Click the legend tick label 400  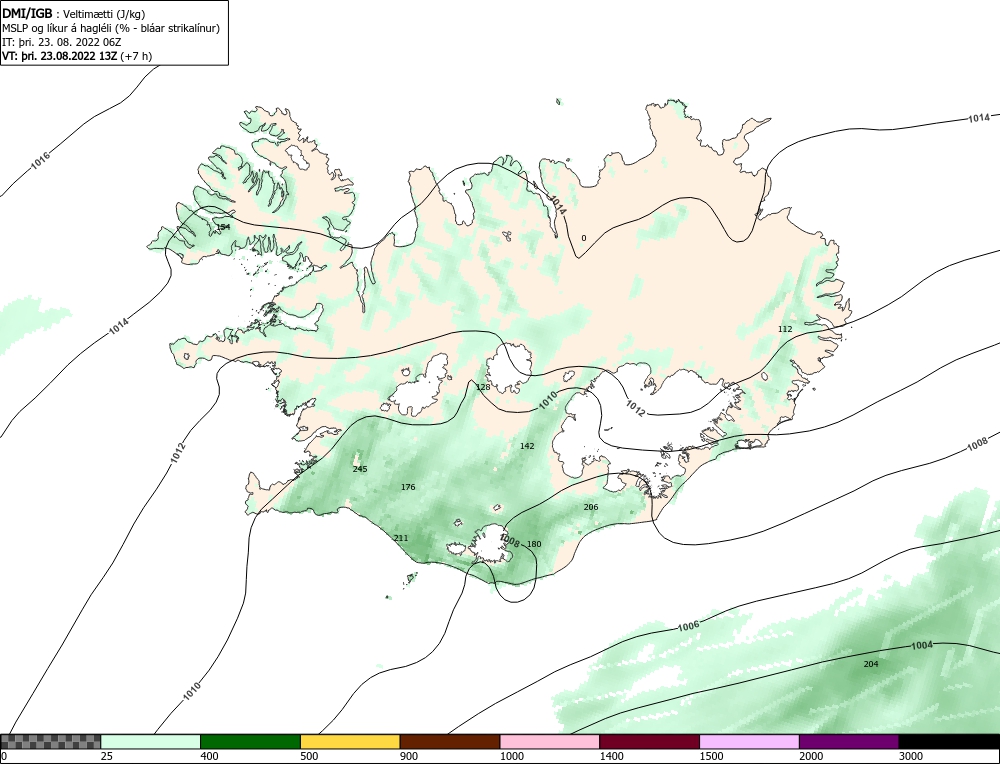click(x=209, y=756)
